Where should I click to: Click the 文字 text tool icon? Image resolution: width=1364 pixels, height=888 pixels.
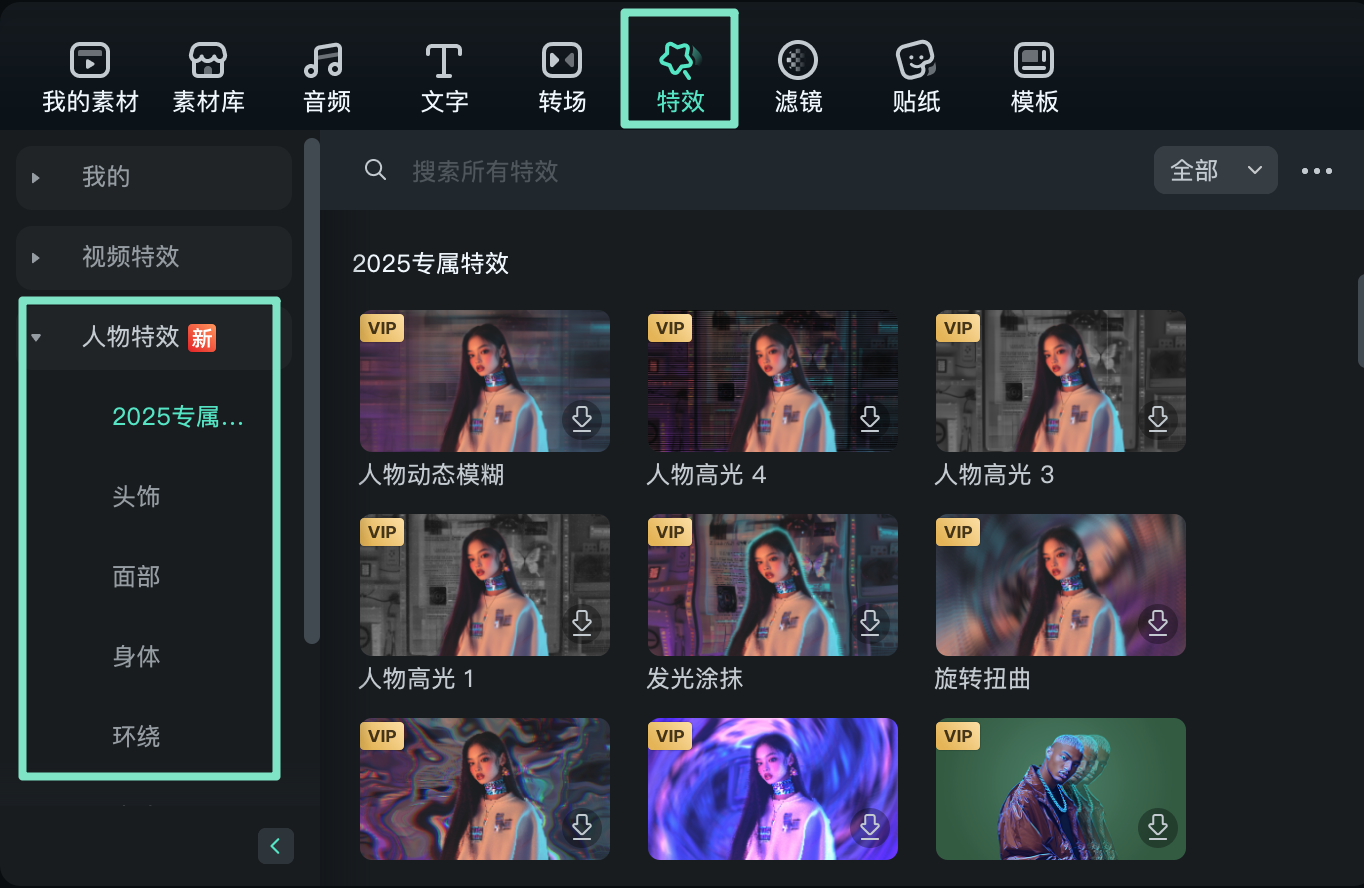tap(444, 75)
